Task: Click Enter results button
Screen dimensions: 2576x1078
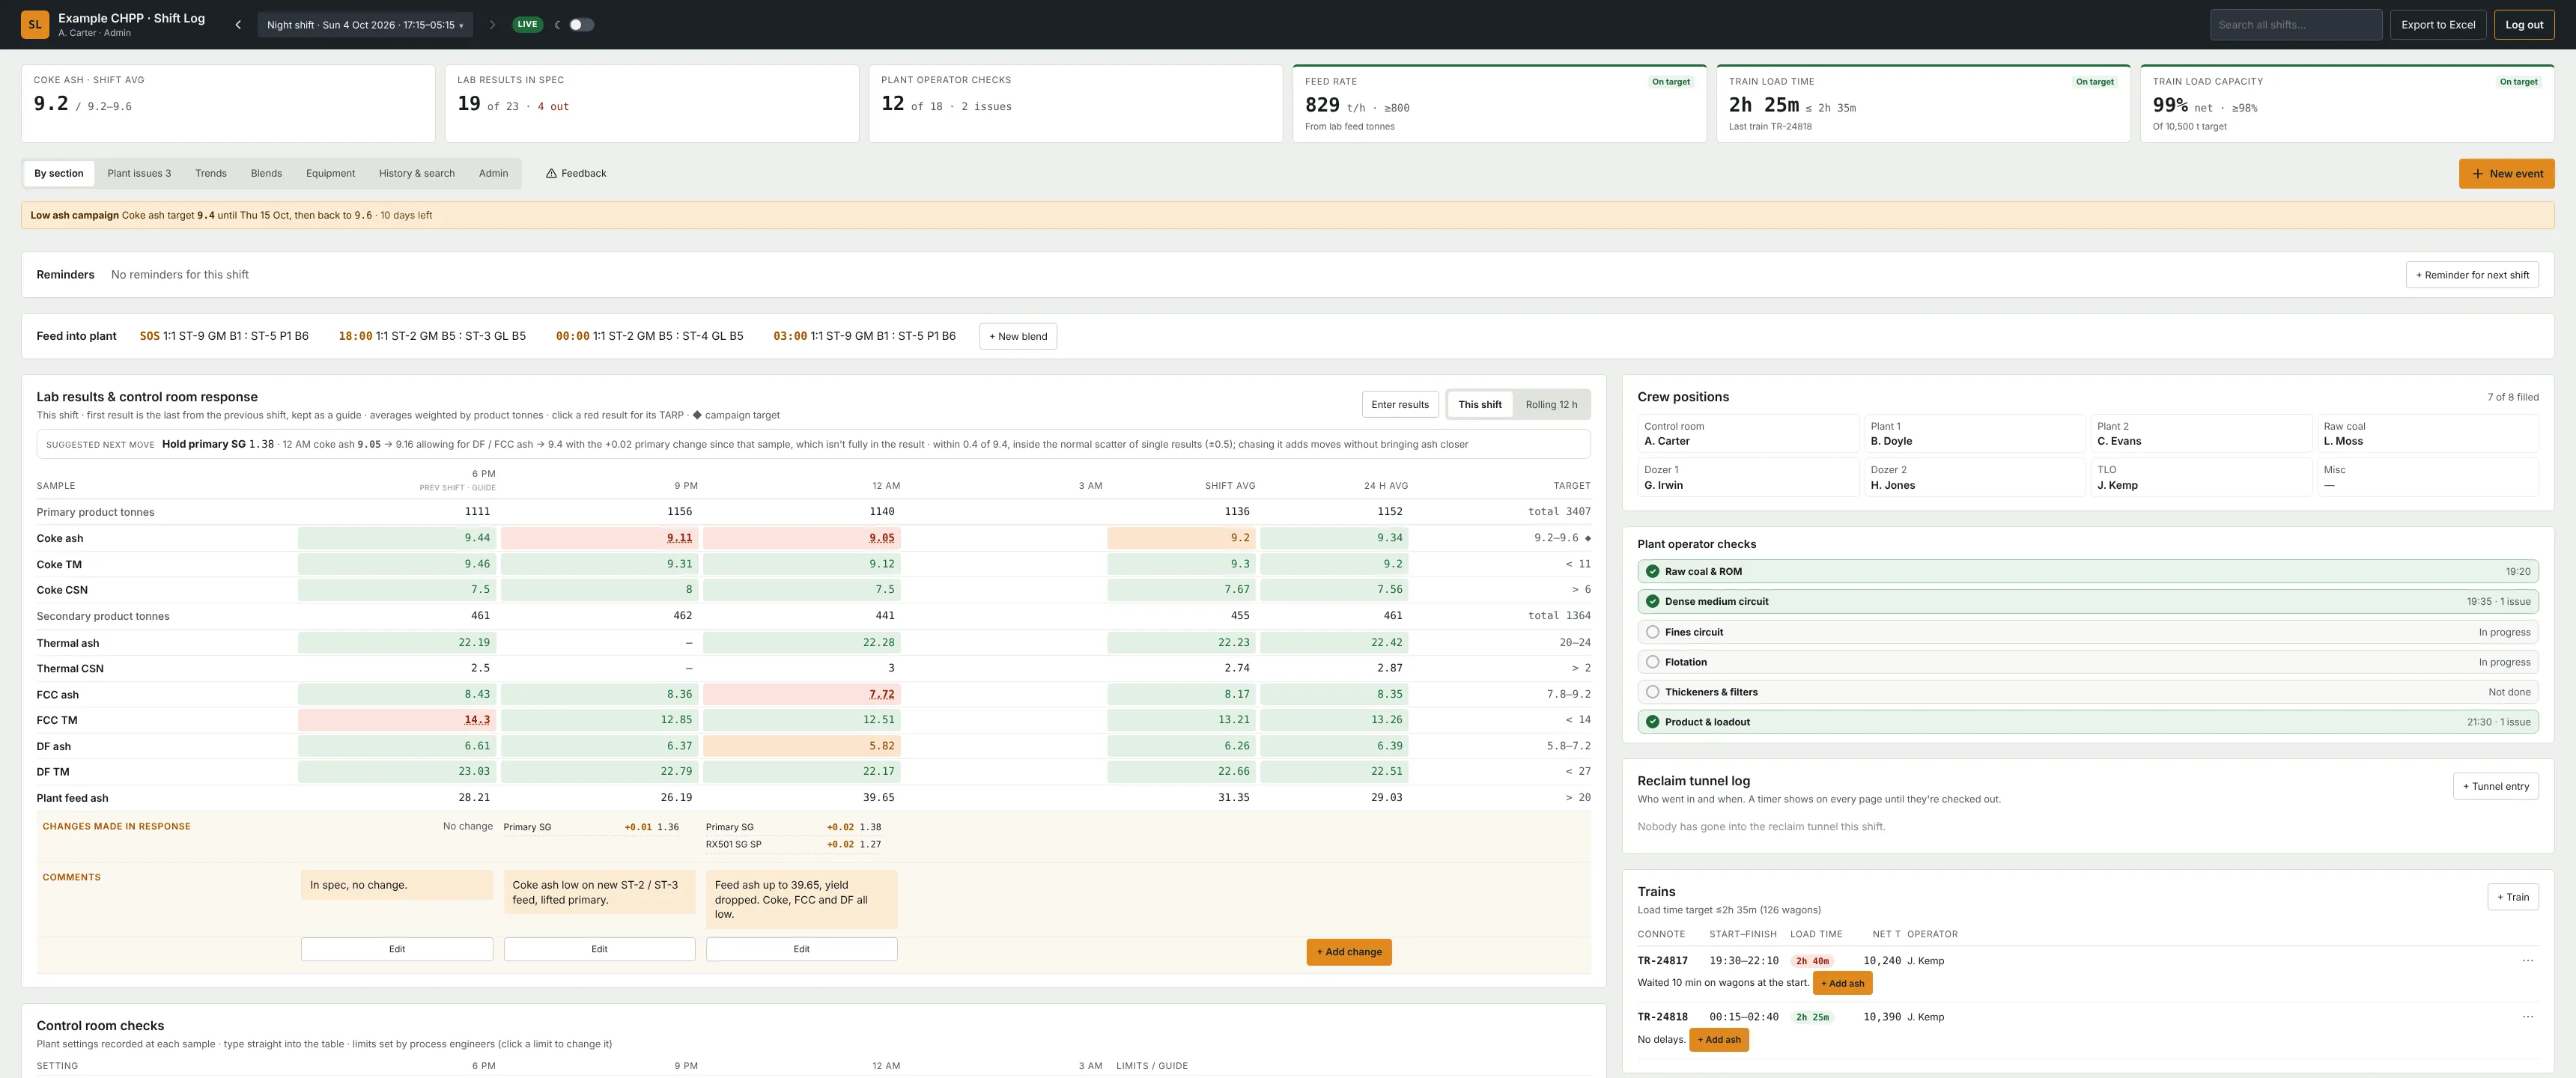Action: tap(1399, 405)
